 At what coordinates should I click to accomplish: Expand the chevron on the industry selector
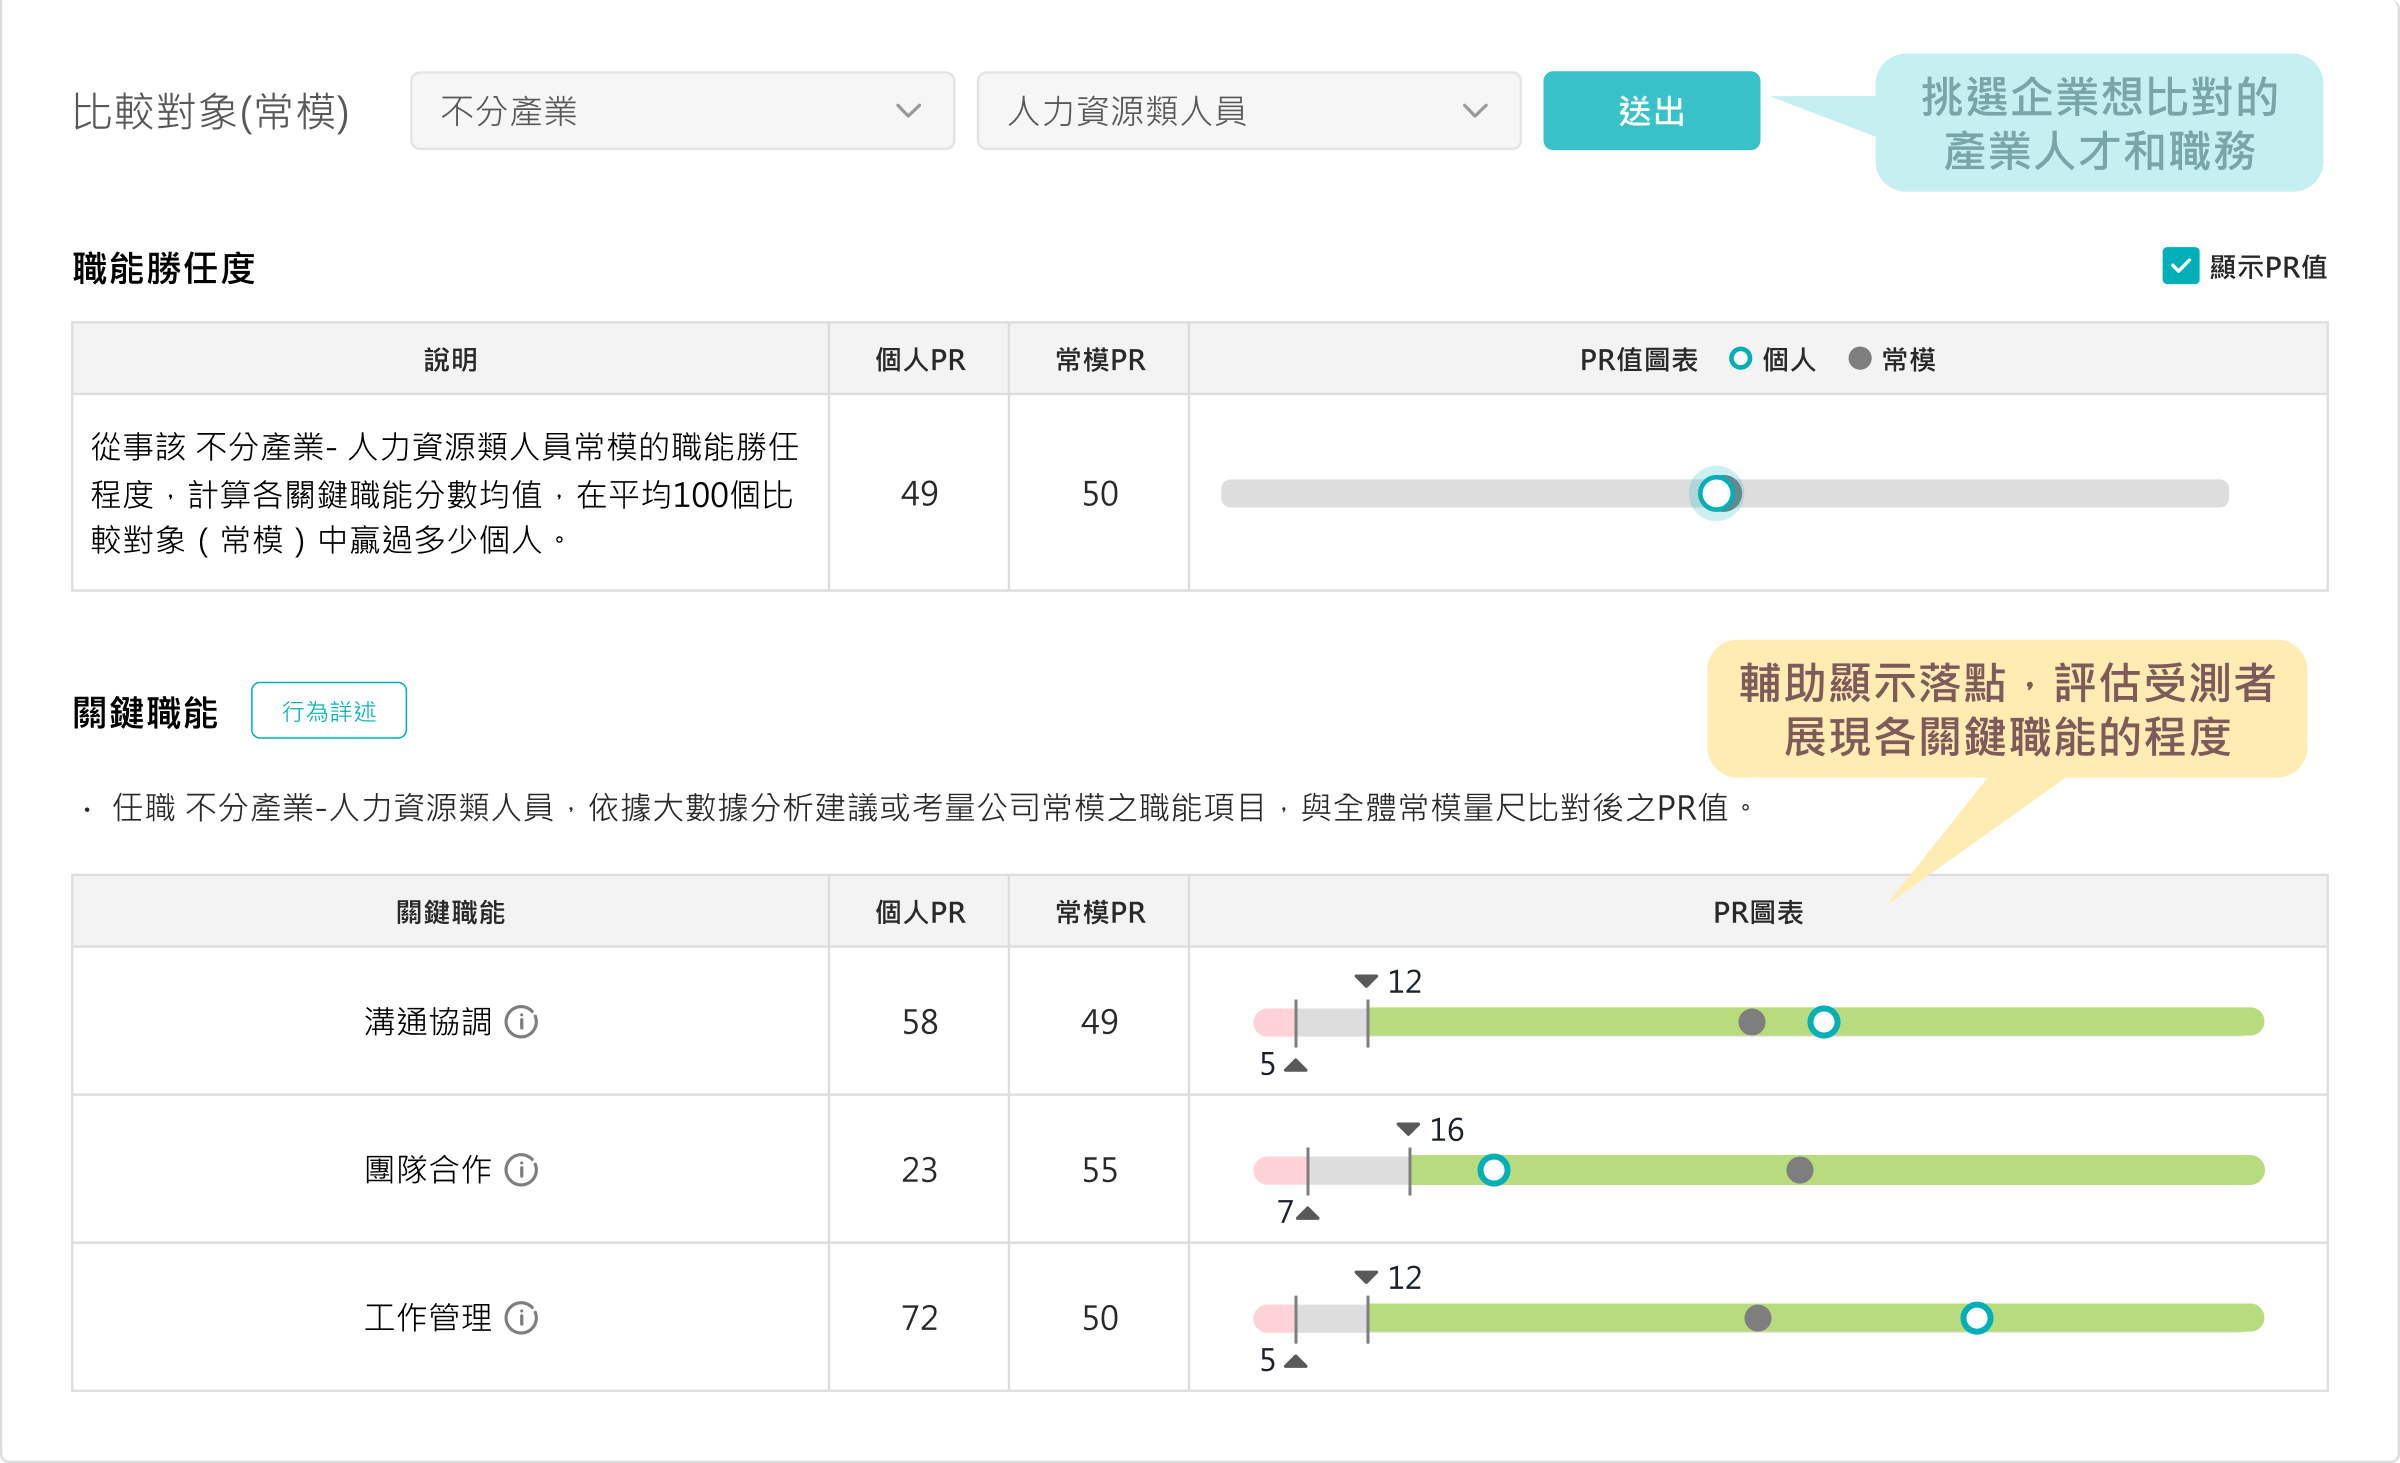[x=908, y=111]
